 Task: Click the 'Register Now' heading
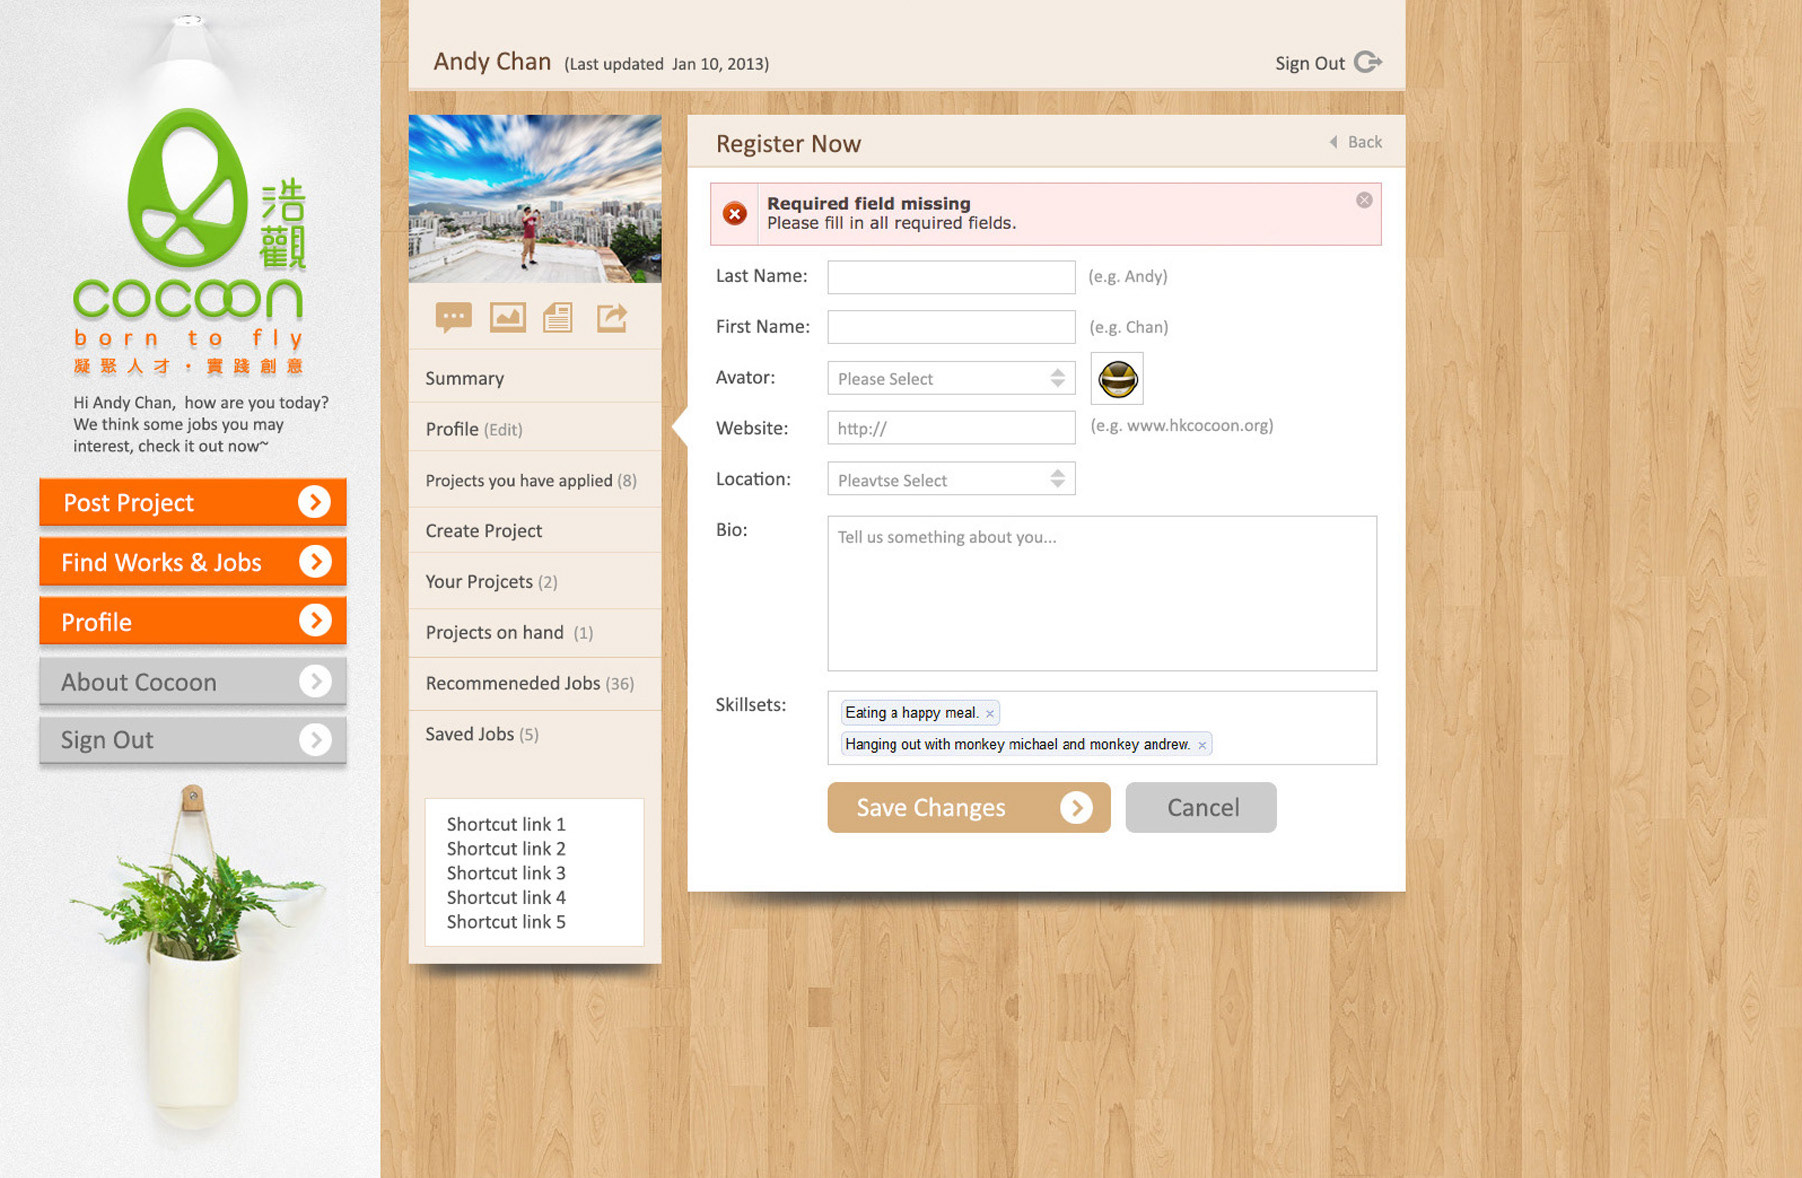[x=788, y=144]
